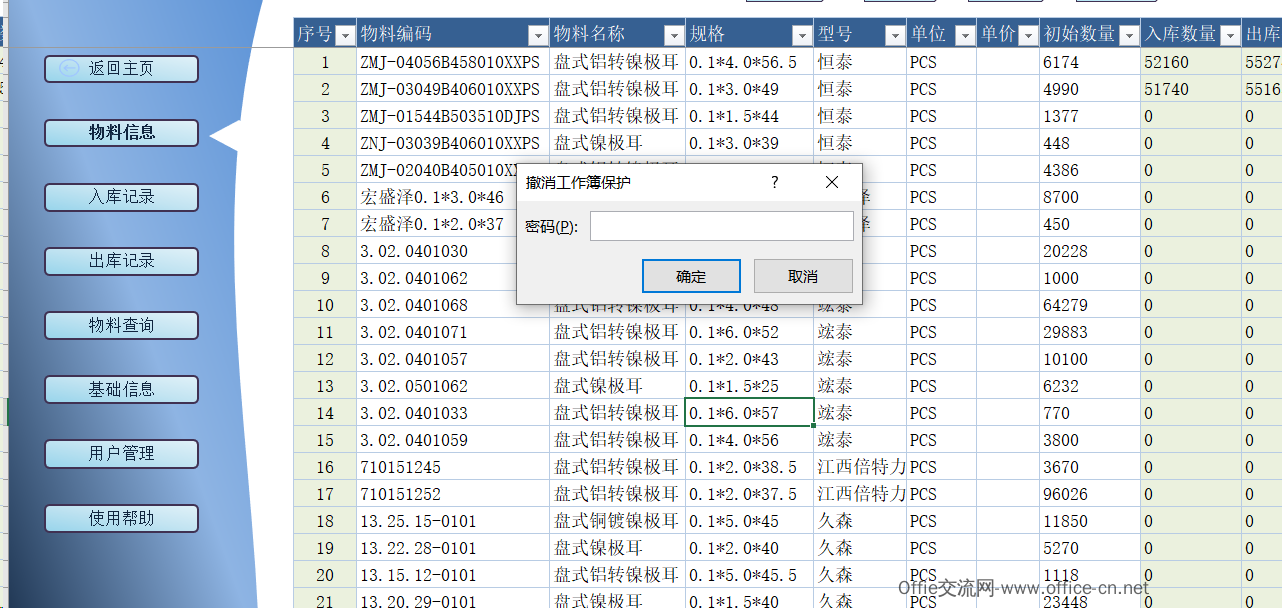Open the 物料编码 column filter dropdown

coord(537,35)
